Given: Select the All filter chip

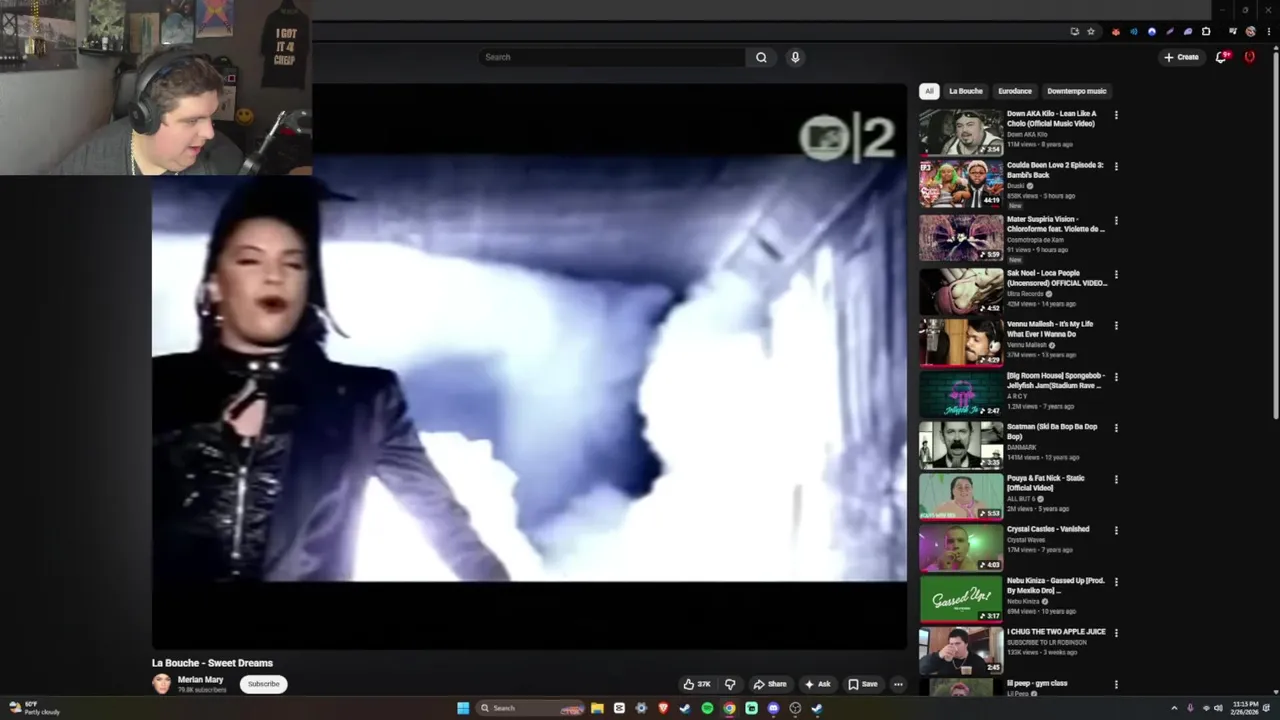Looking at the screenshot, I should click(x=929, y=91).
